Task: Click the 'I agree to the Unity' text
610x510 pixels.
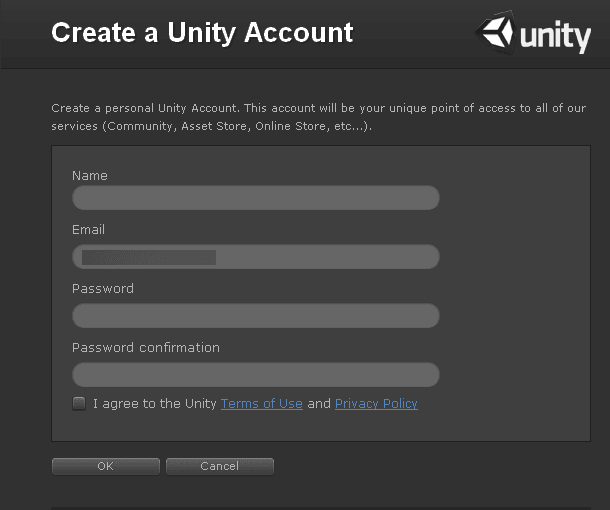Action: pos(154,404)
